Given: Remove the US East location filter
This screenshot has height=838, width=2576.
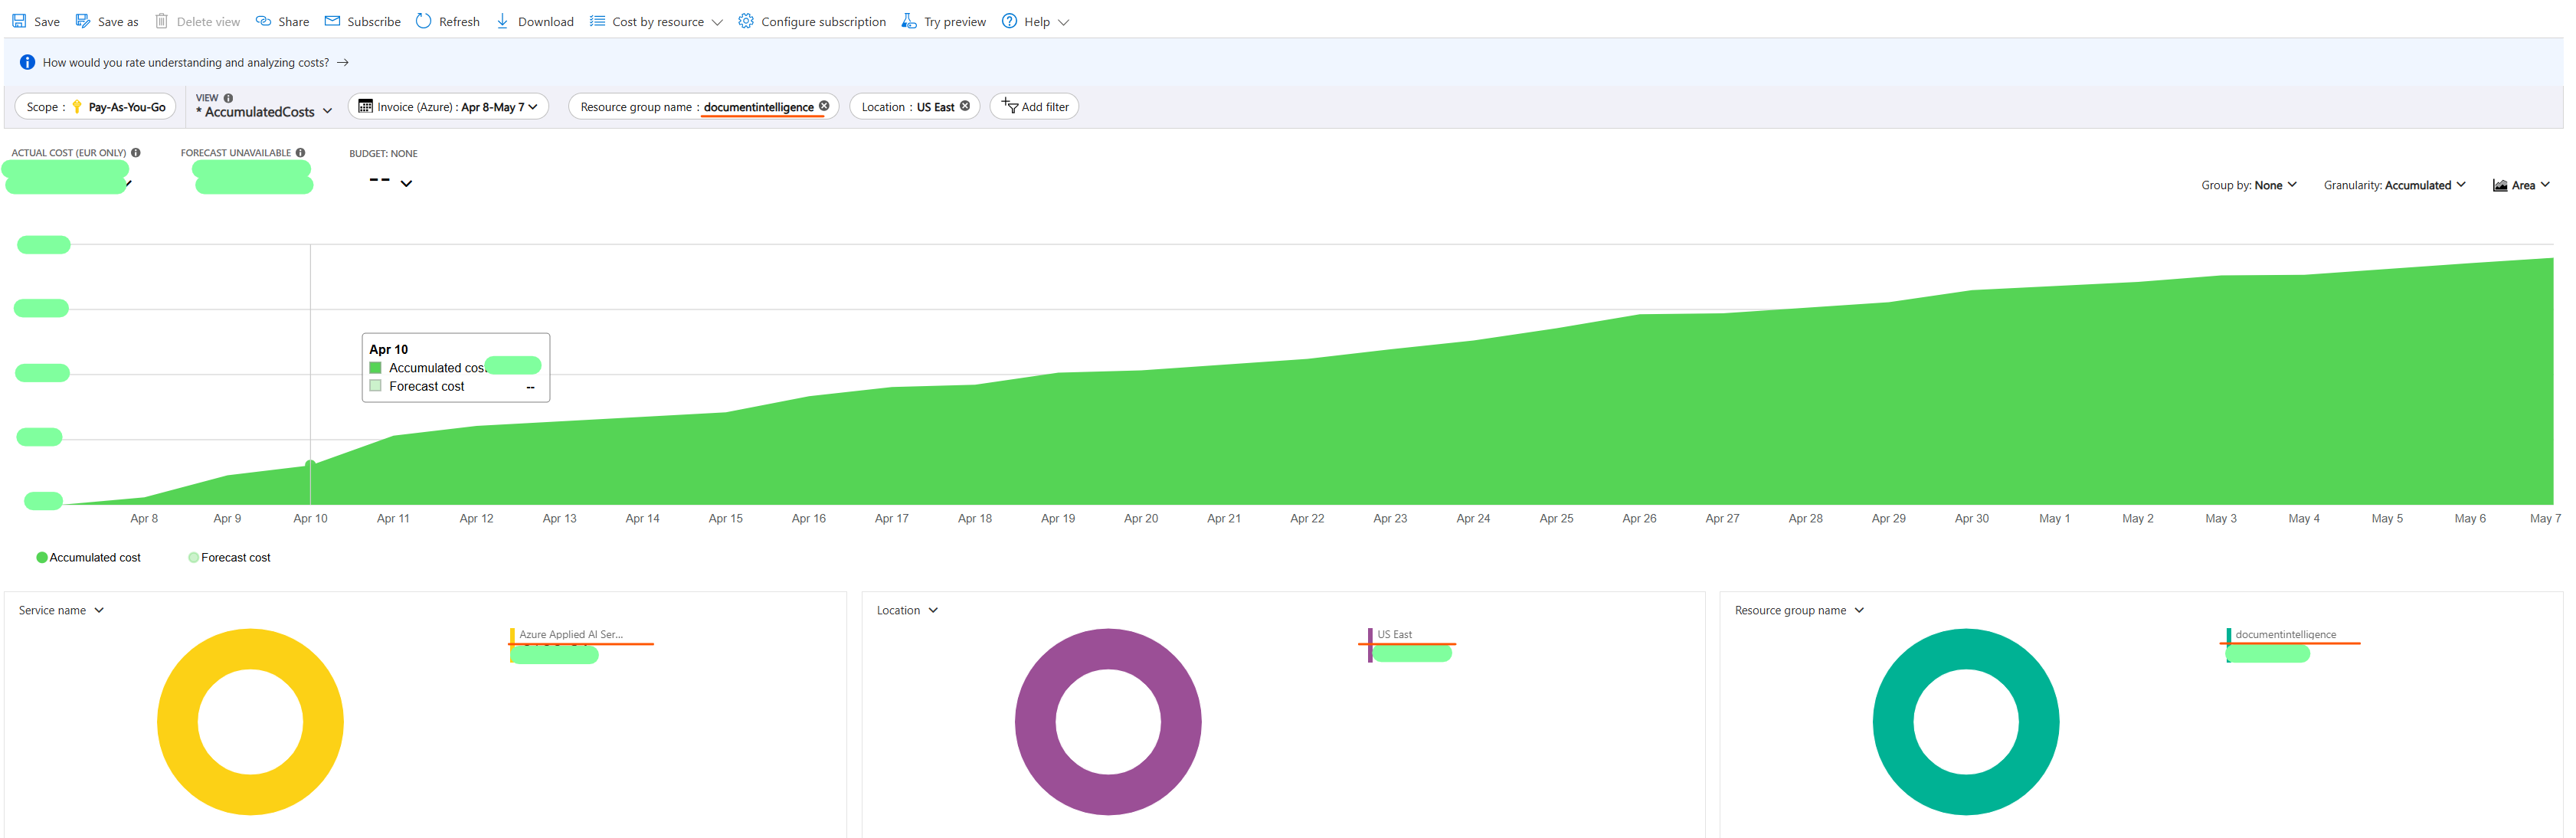Looking at the screenshot, I should click(965, 106).
